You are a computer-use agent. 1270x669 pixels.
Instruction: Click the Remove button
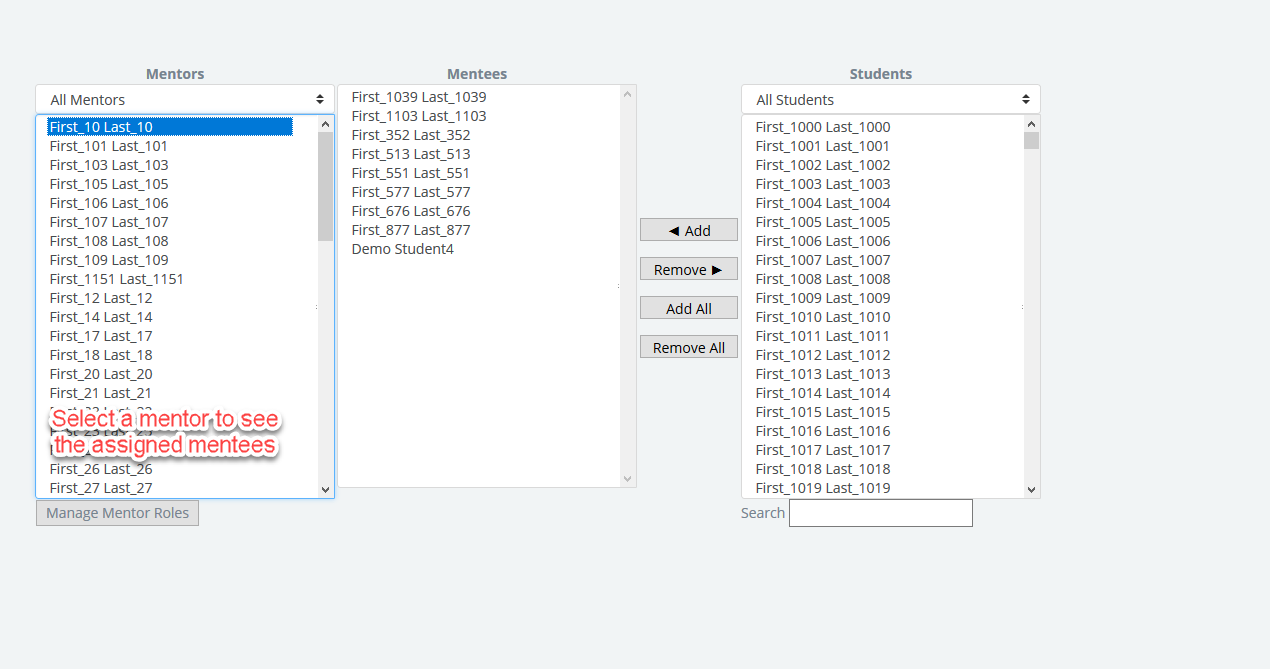pyautogui.click(x=689, y=269)
